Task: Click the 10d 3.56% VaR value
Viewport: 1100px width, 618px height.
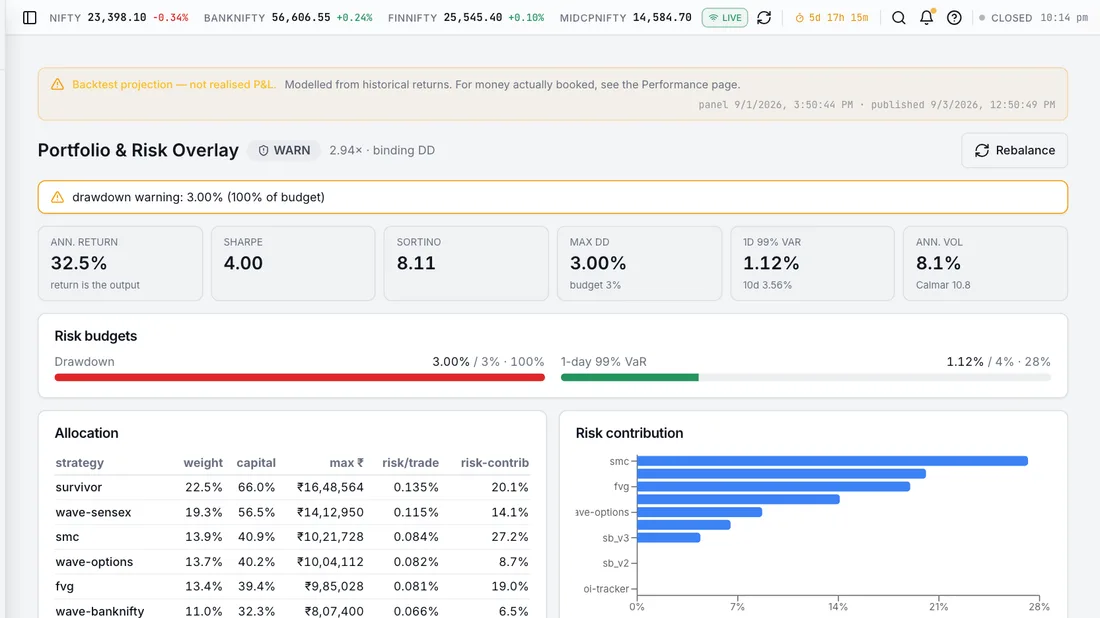Action: (767, 285)
